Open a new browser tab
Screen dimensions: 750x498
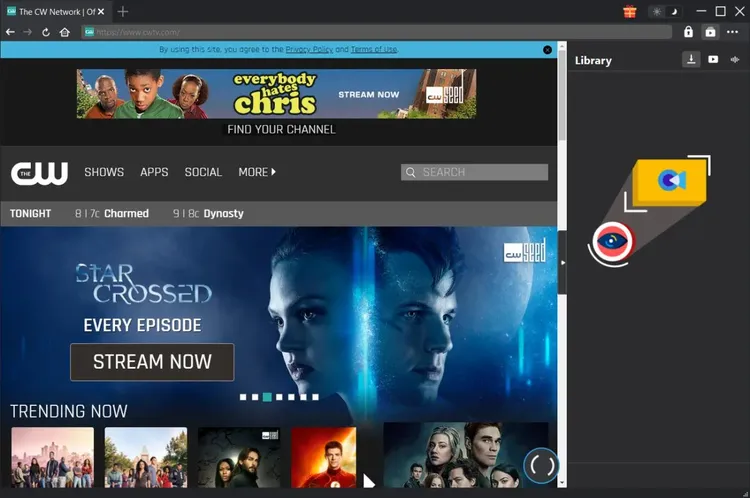123,11
